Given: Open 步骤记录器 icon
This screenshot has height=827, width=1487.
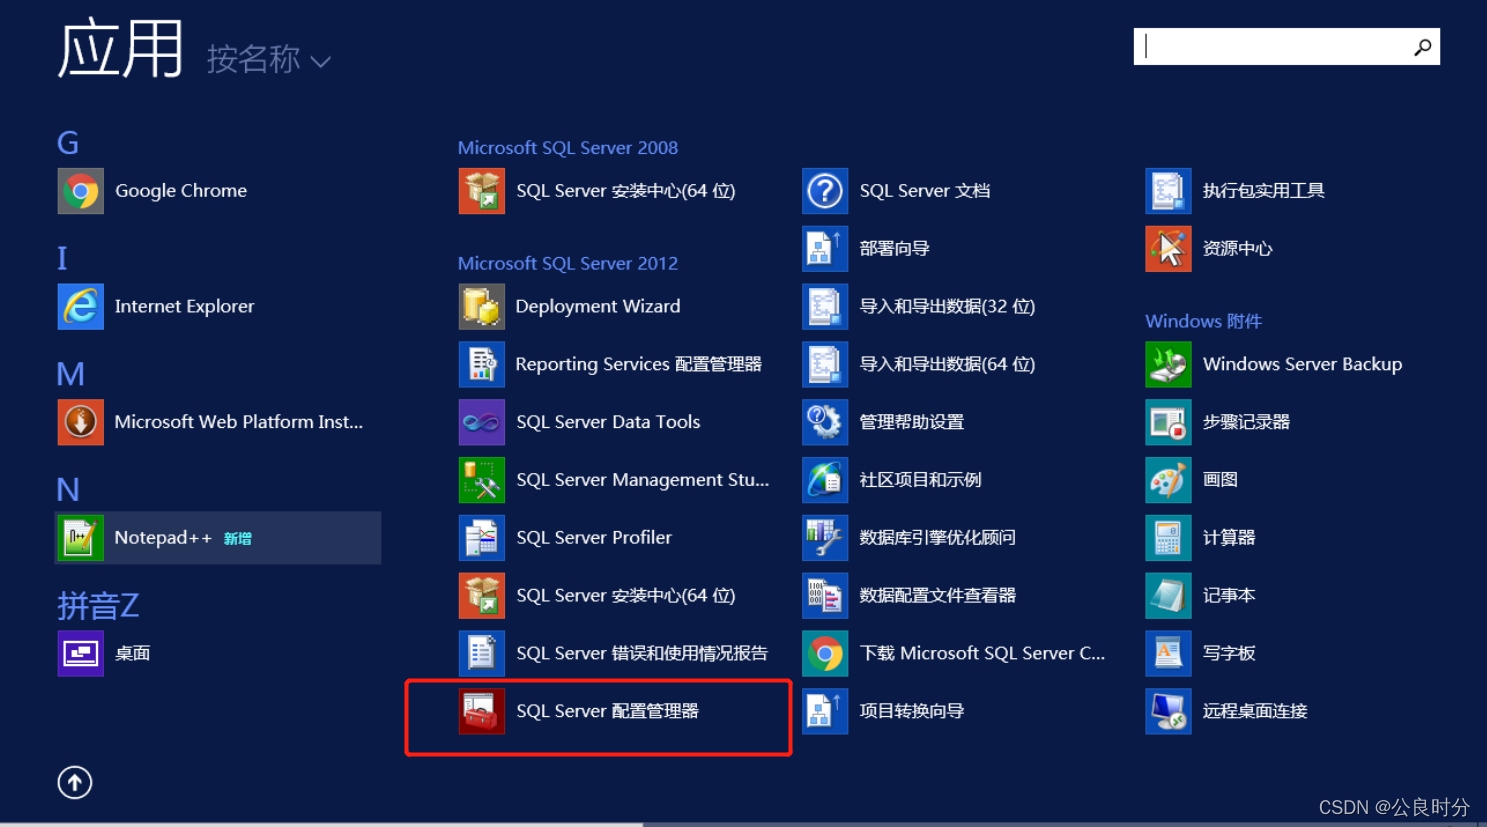Looking at the screenshot, I should coord(1168,422).
